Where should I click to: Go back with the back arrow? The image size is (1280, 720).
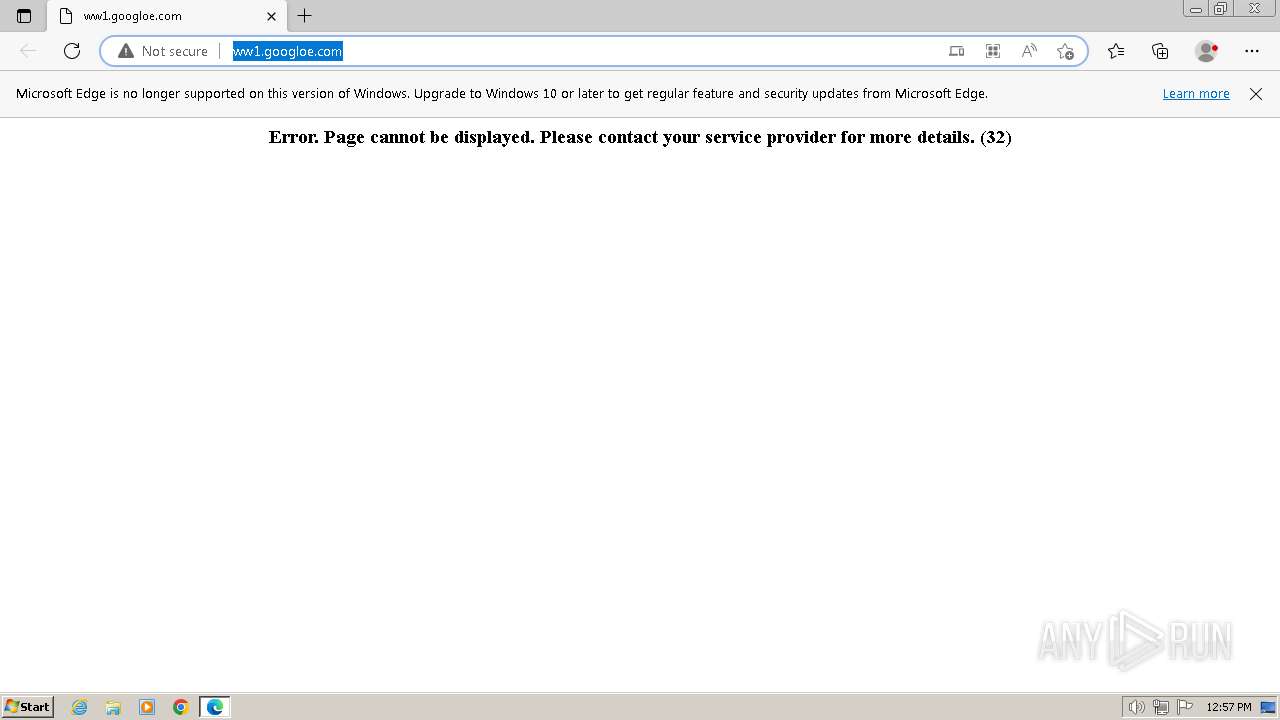pos(28,51)
